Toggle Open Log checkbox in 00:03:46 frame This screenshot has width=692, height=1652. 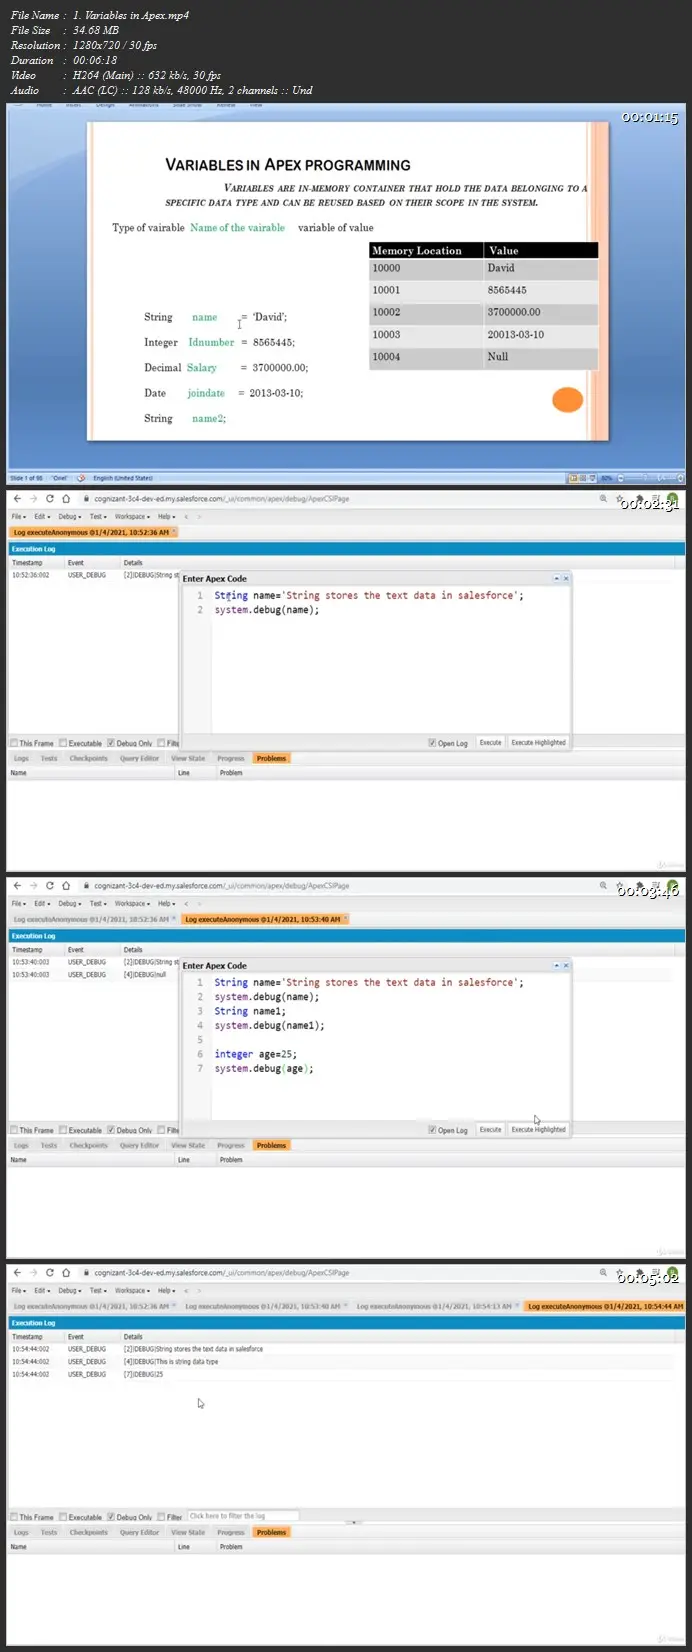pyautogui.click(x=432, y=1130)
